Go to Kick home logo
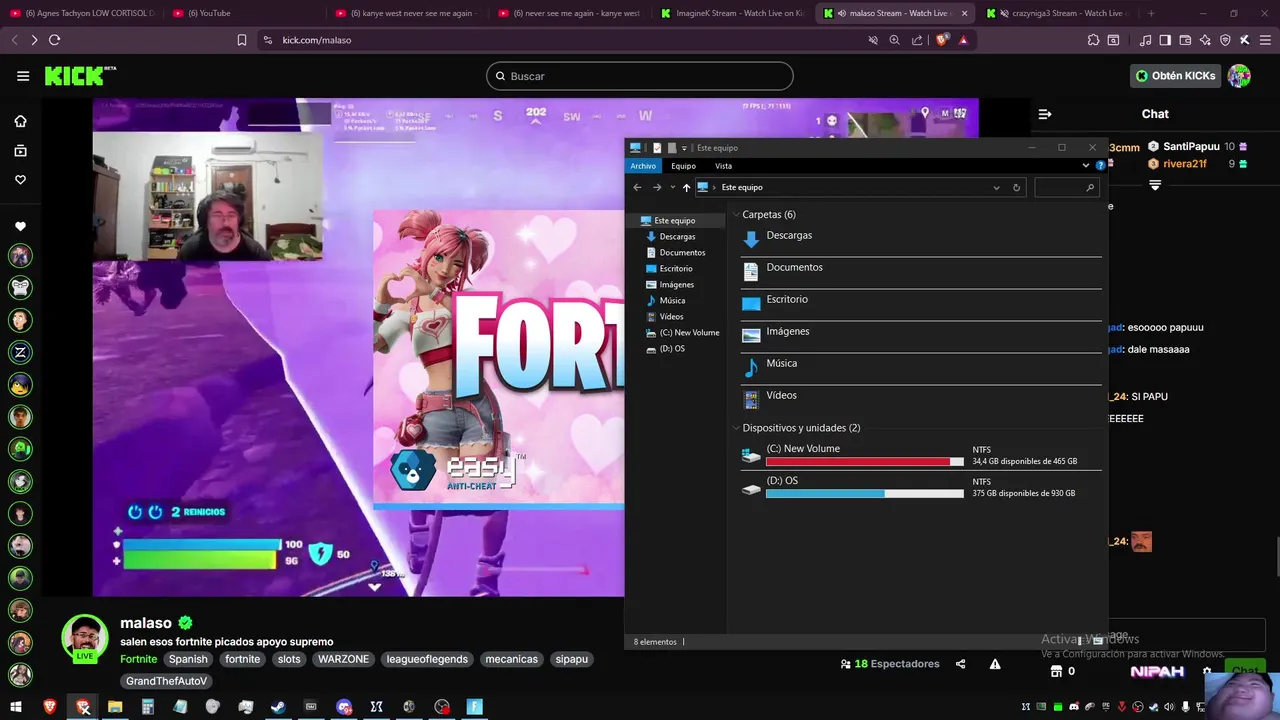1280x720 pixels. click(80, 76)
